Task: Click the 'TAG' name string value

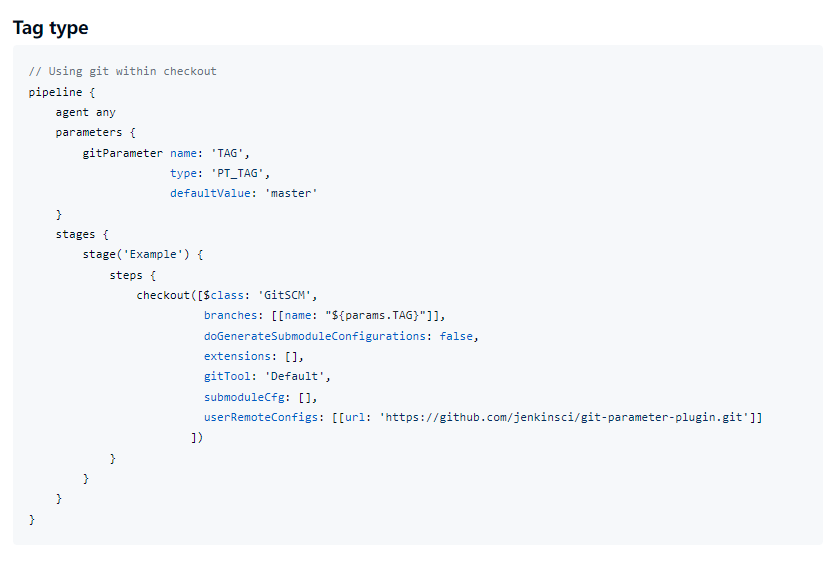Action: (227, 153)
